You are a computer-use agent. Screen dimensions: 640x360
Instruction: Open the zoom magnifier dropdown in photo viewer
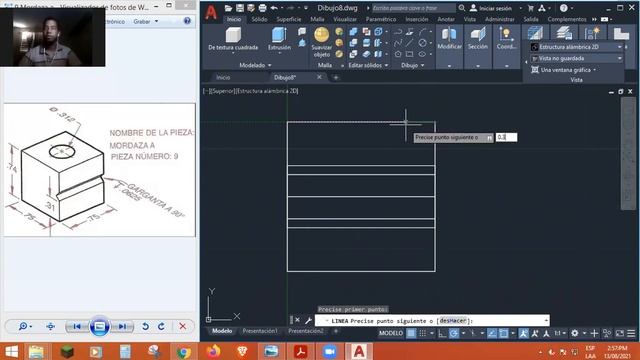pos(25,327)
